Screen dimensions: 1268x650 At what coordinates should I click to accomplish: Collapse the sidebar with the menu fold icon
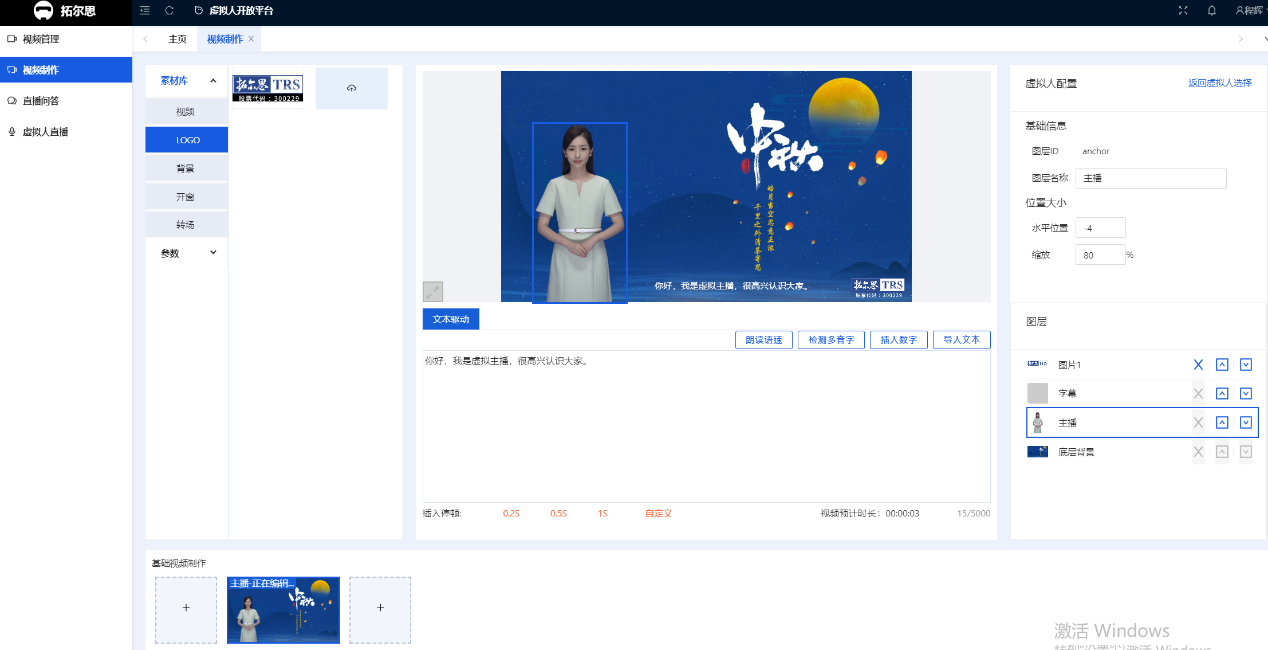[x=145, y=10]
